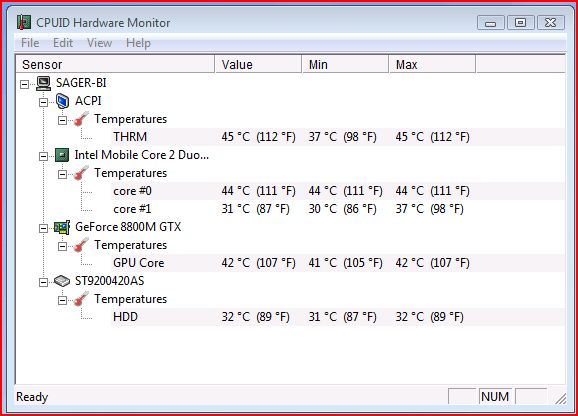Collapse the GeForce 8800M GTX node
Screen dimensions: 578x416
(x=43, y=228)
